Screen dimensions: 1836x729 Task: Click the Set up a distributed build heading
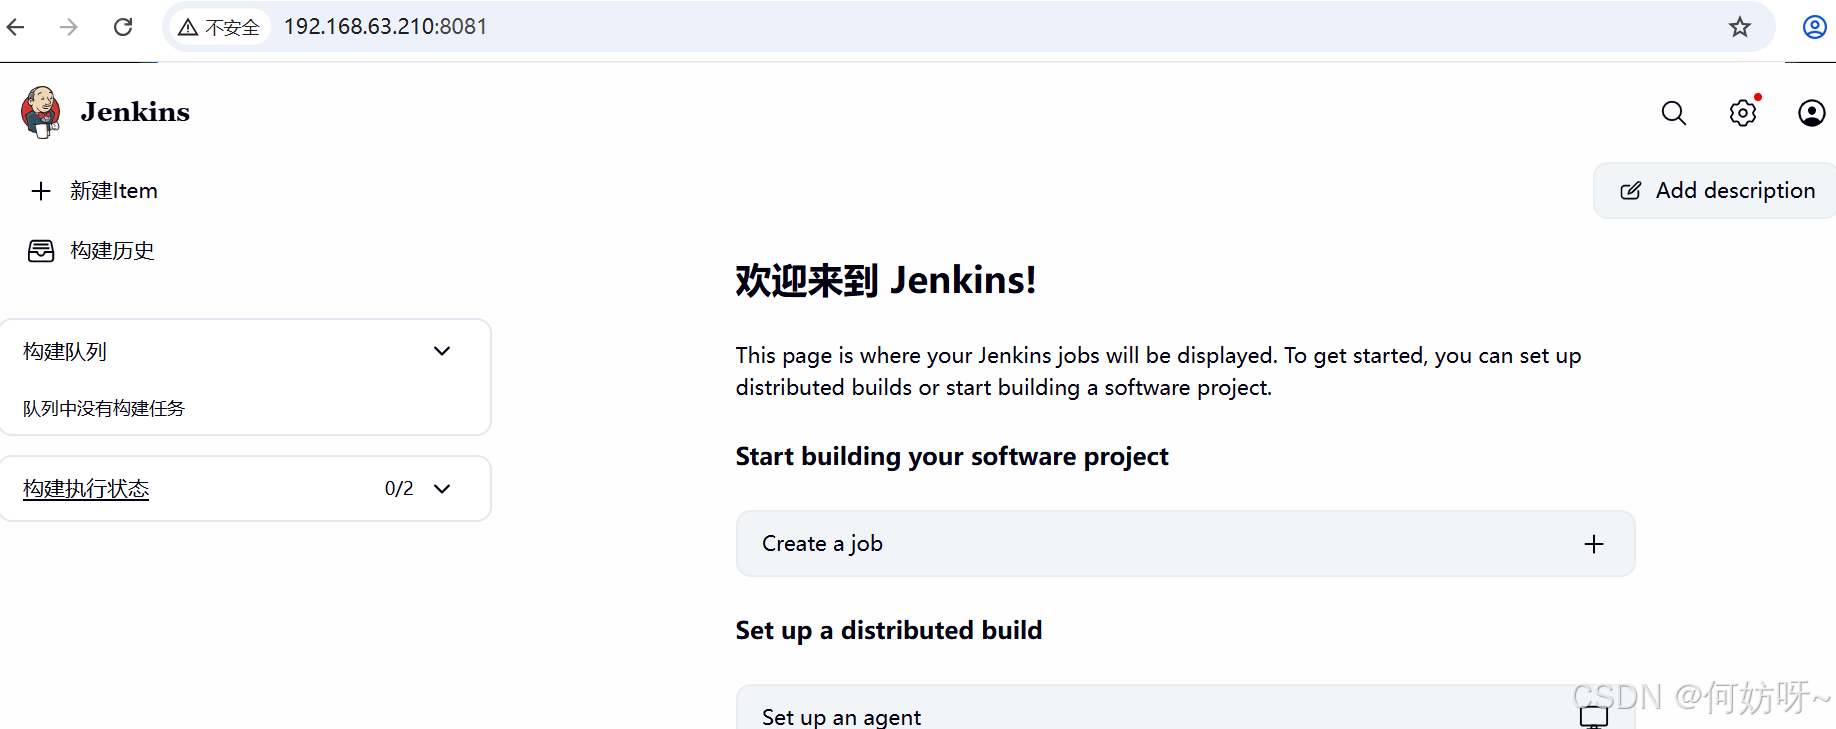[889, 631]
